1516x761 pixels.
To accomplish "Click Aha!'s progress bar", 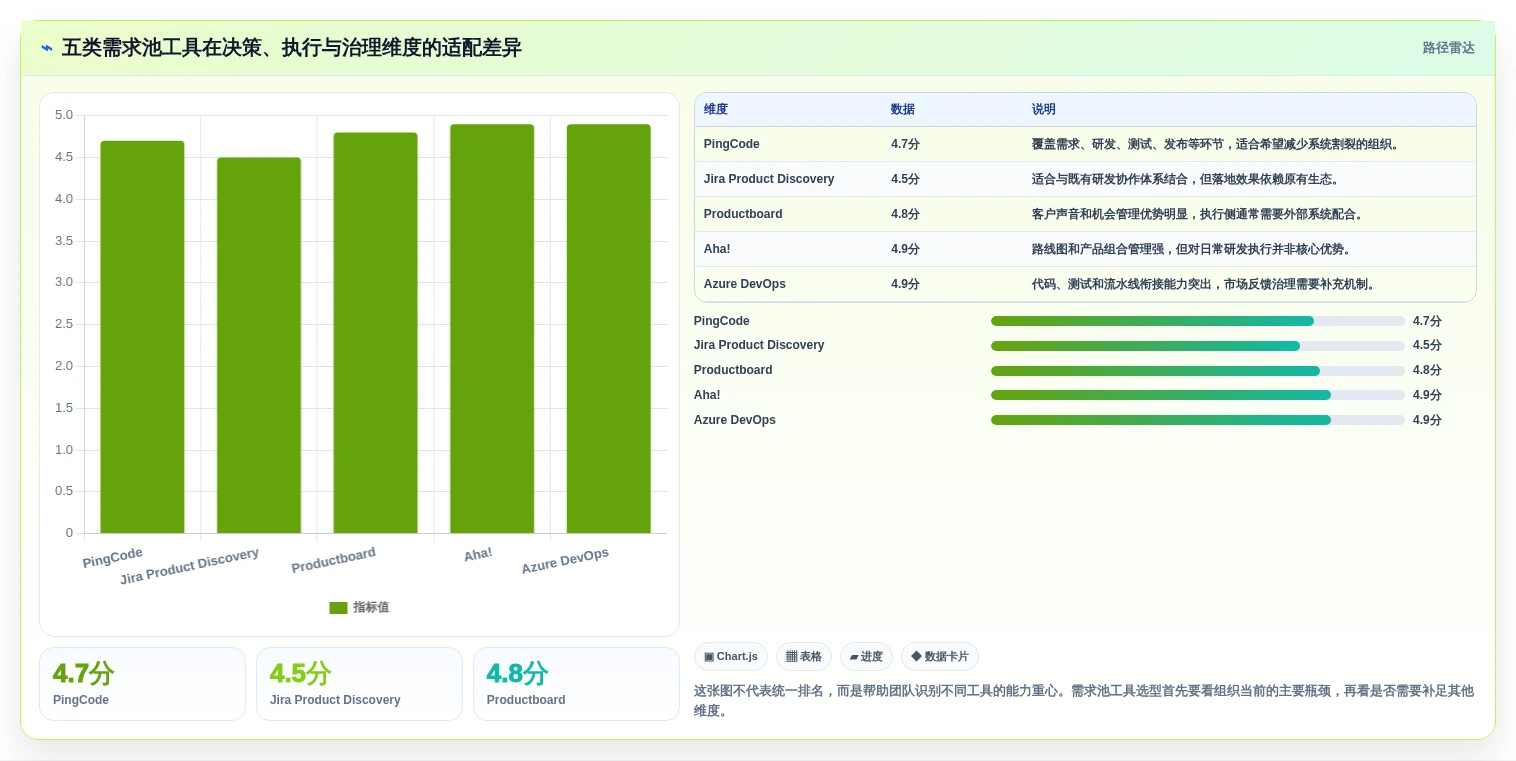I will [x=1198, y=395].
